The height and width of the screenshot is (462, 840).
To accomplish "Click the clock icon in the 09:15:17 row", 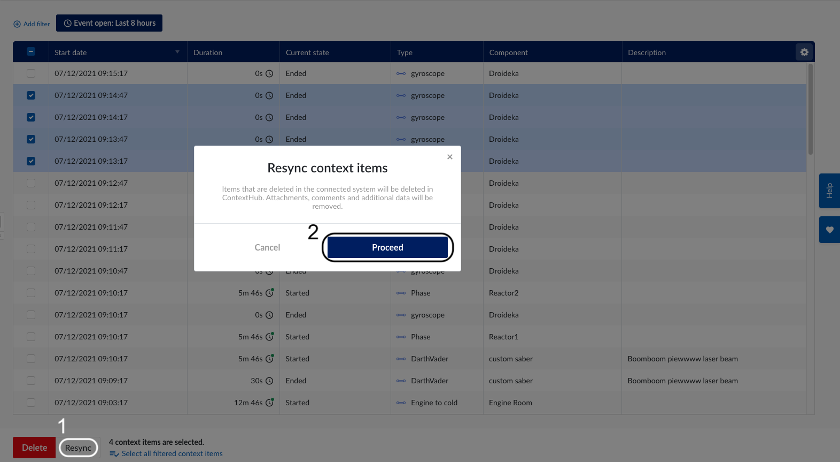I will pos(269,74).
